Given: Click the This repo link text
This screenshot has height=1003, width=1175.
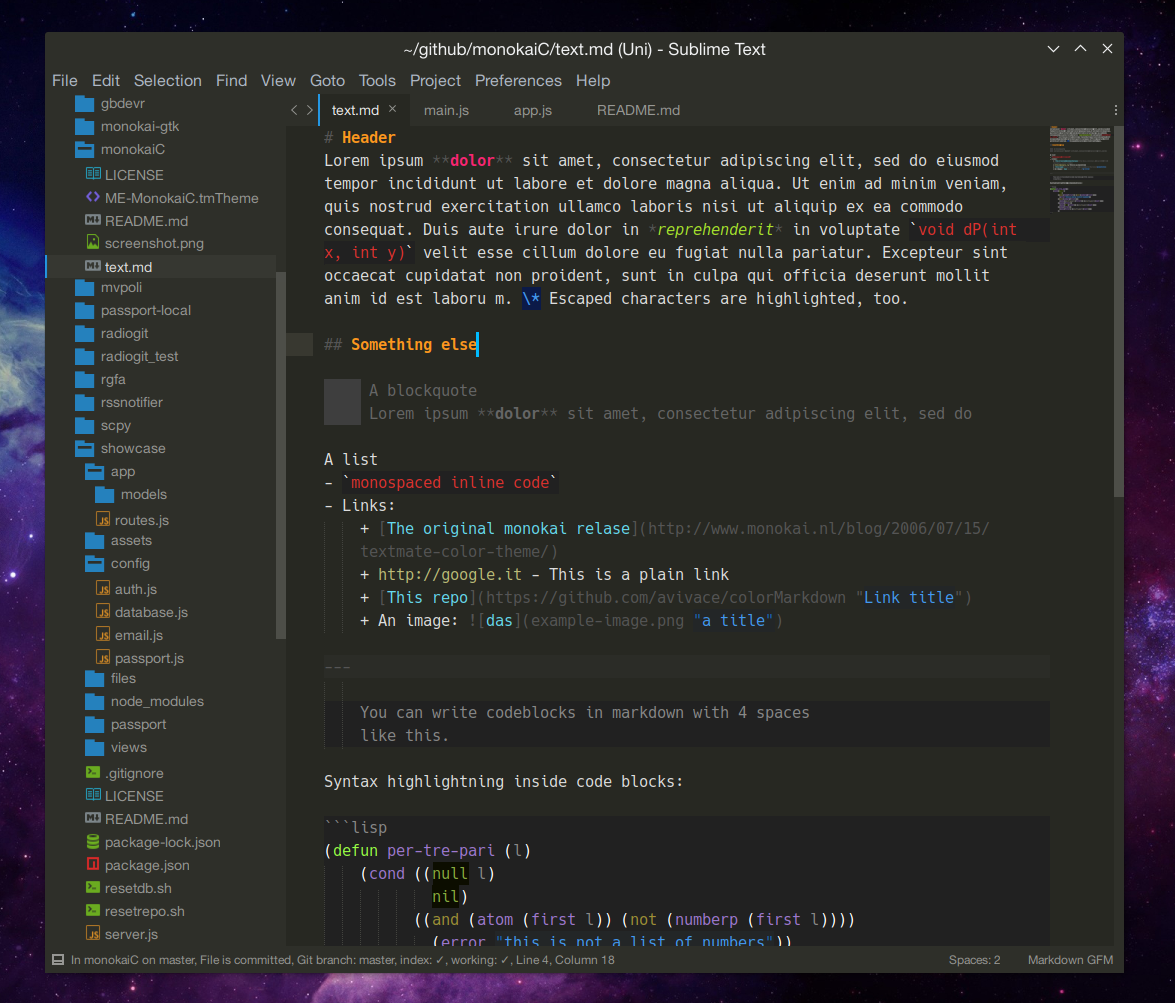Looking at the screenshot, I should pyautogui.click(x=427, y=597).
